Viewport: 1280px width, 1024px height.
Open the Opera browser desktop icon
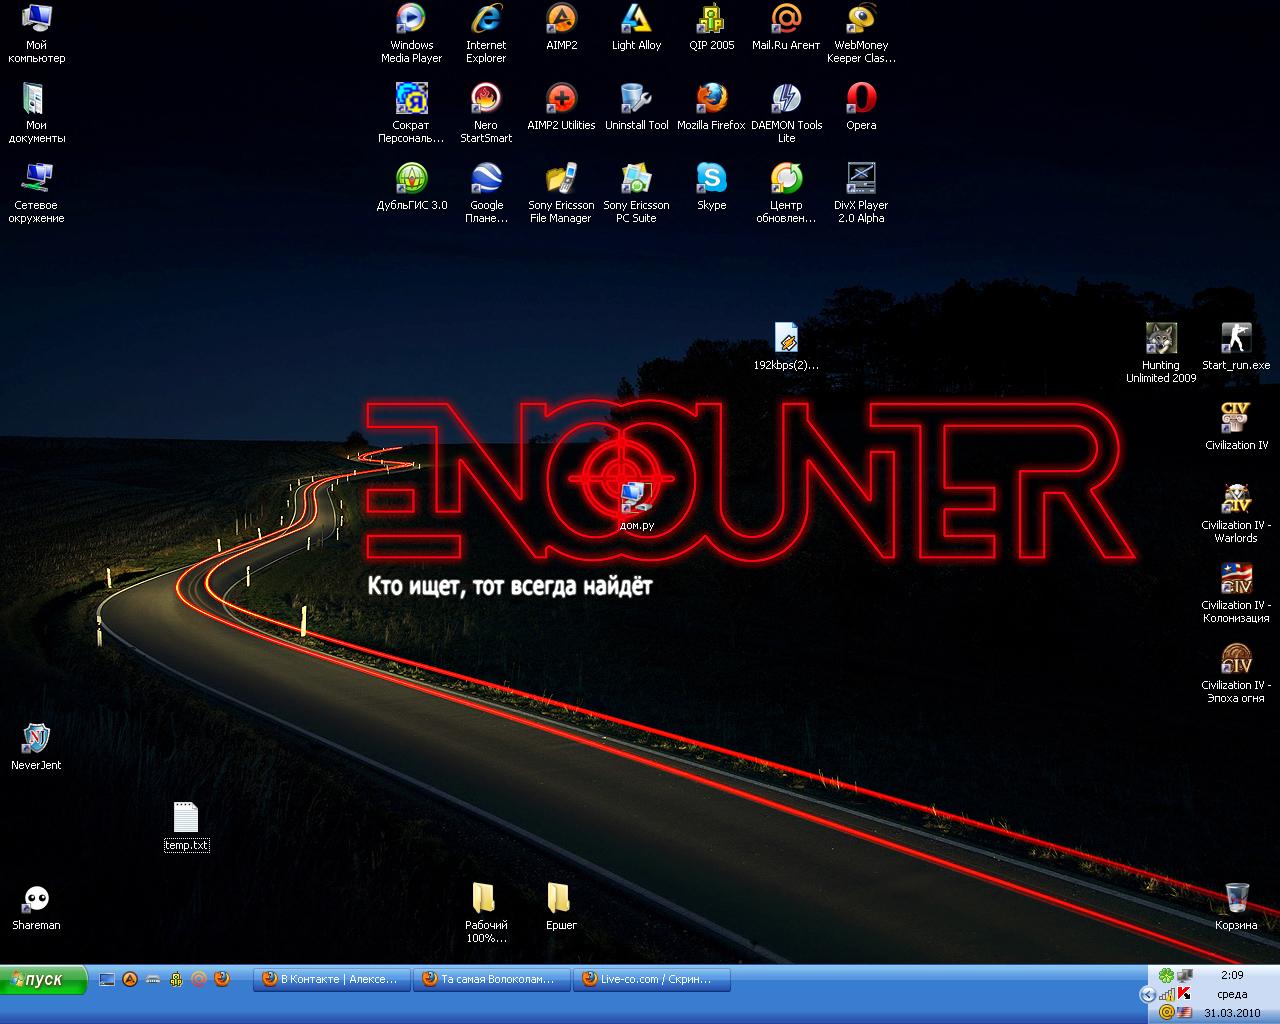pyautogui.click(x=861, y=100)
